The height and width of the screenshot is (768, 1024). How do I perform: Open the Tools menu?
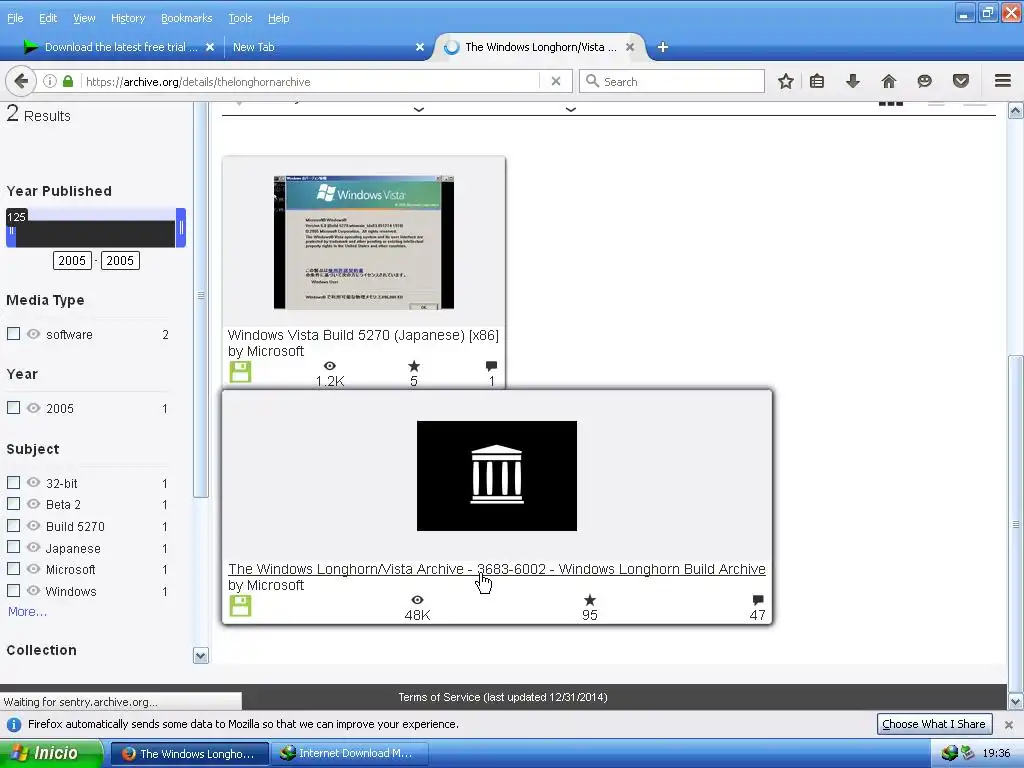(x=240, y=18)
